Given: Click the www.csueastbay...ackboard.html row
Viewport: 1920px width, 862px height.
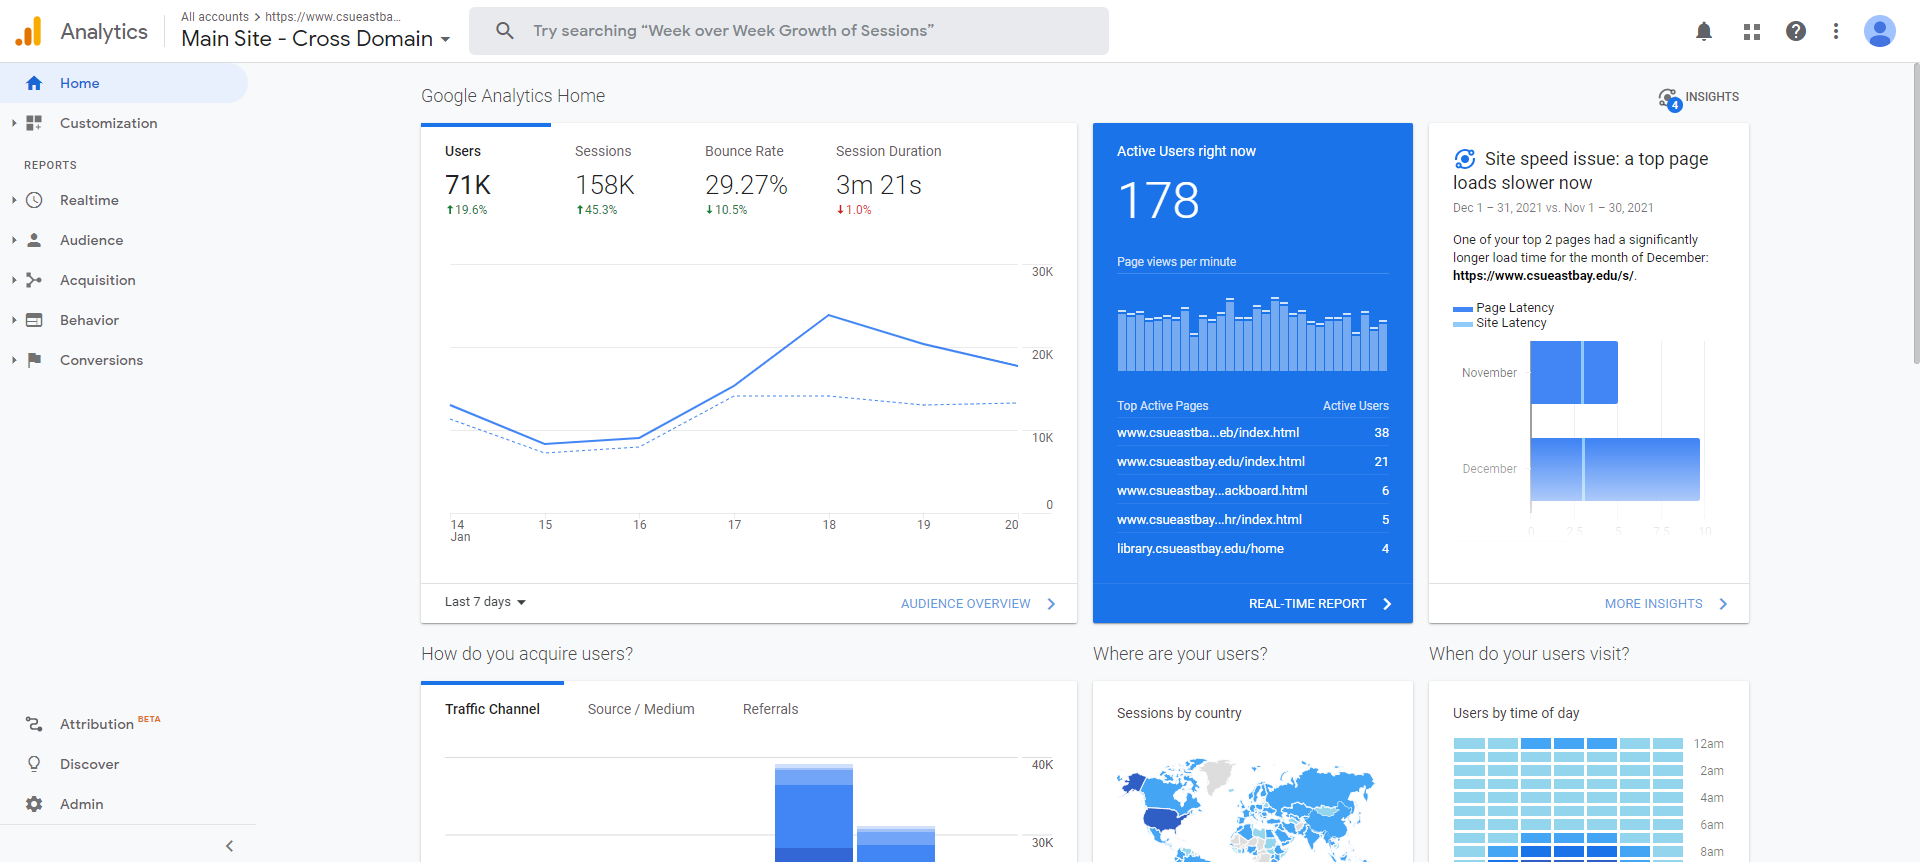Looking at the screenshot, I should click(x=1253, y=491).
